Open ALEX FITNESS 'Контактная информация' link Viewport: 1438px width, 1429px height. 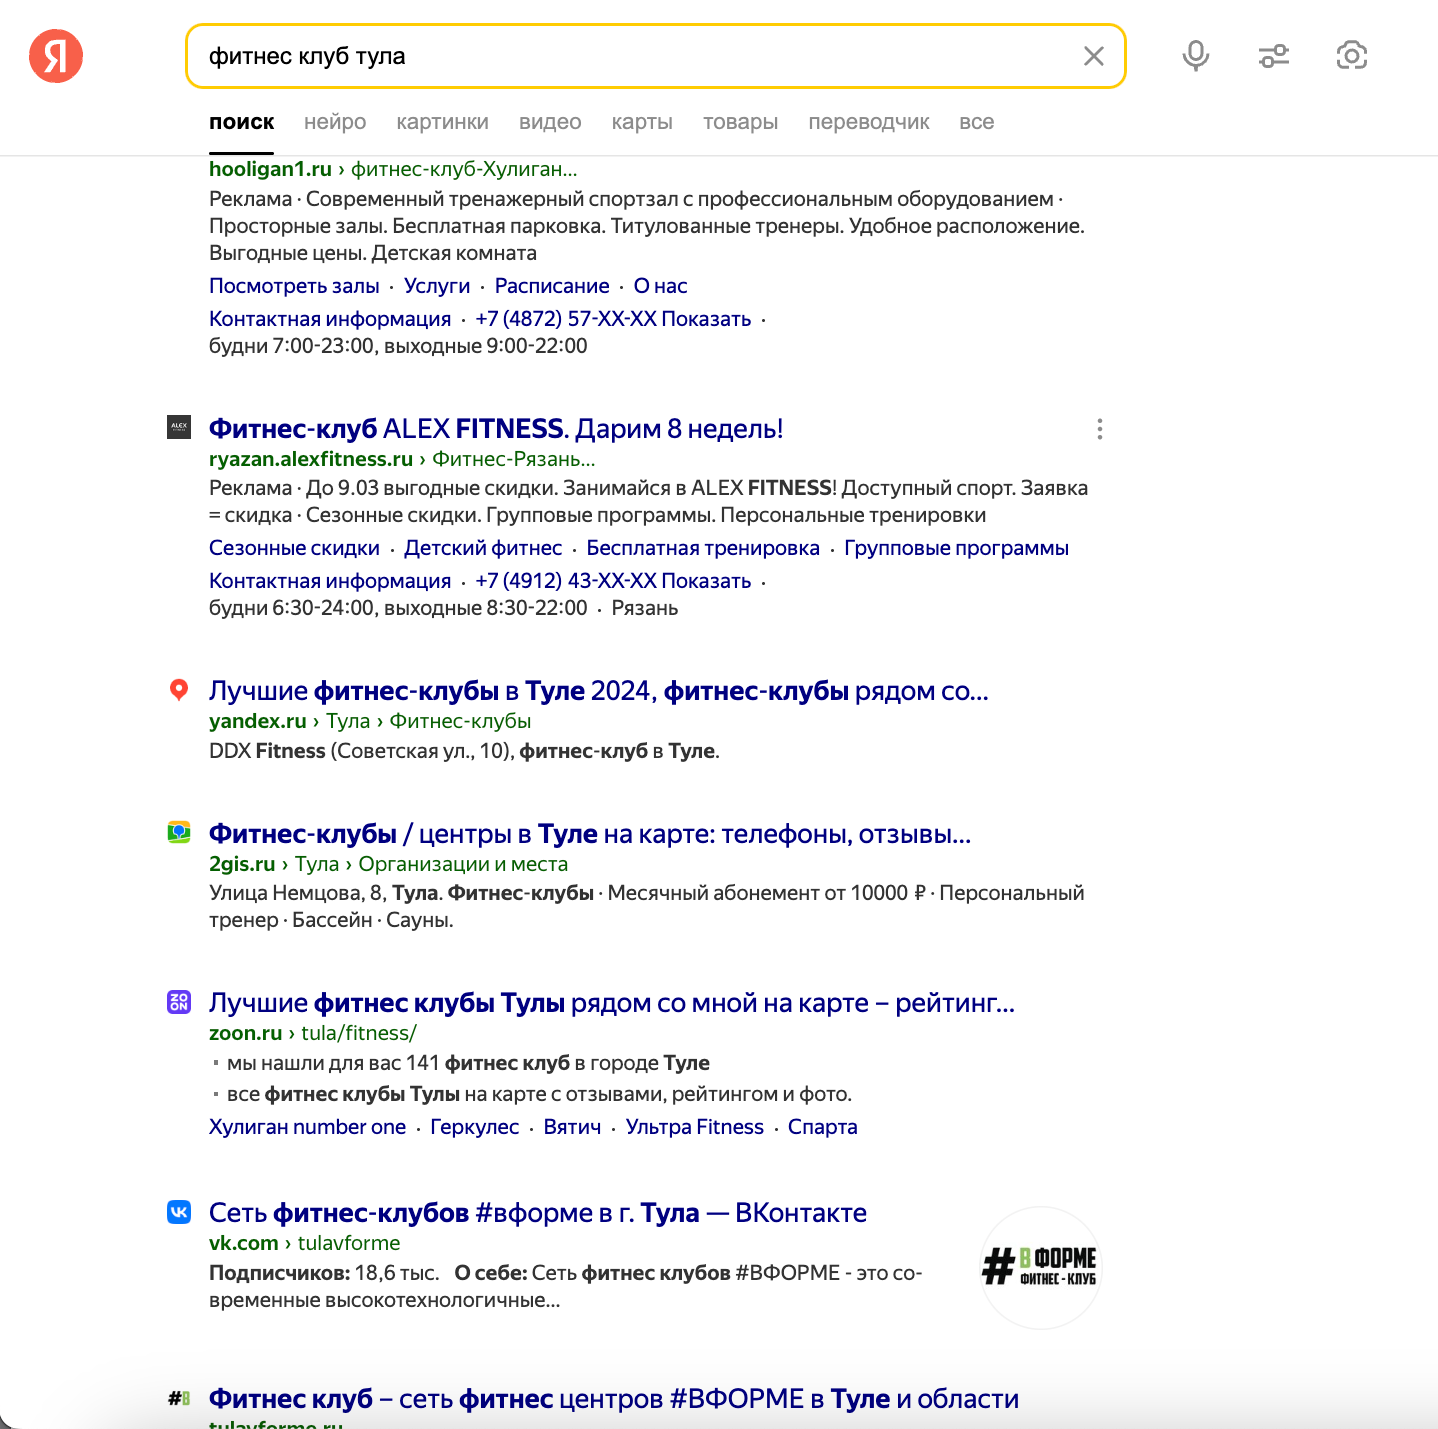coord(330,581)
